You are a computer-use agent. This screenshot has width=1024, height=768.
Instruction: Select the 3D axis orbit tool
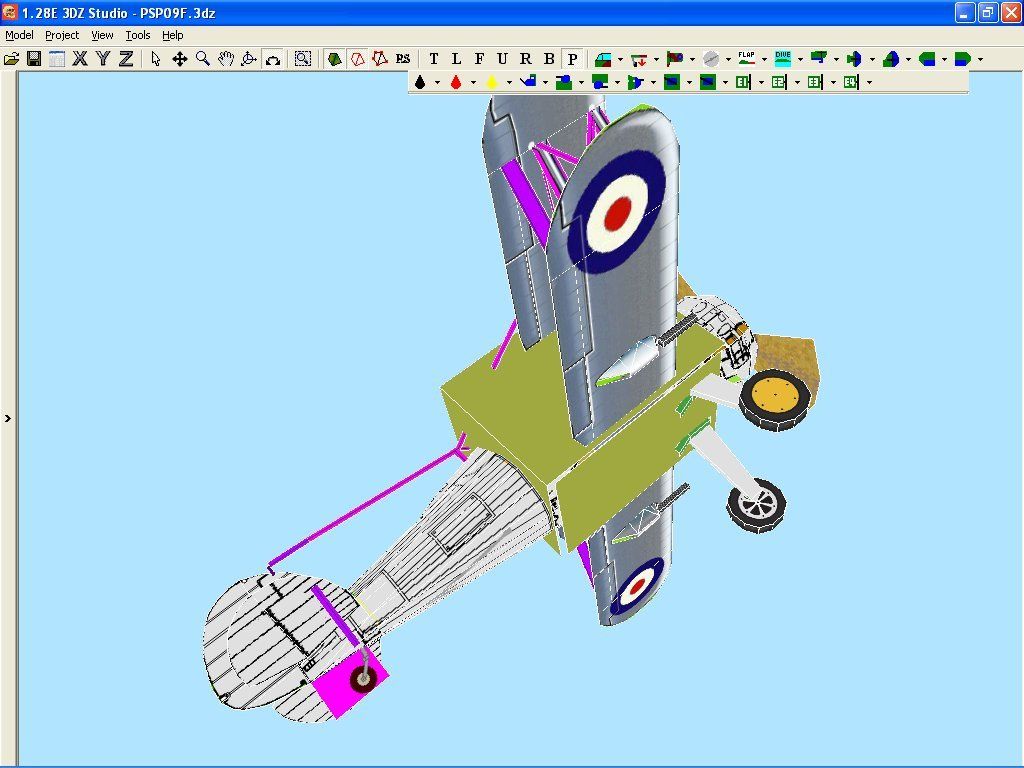click(x=249, y=59)
